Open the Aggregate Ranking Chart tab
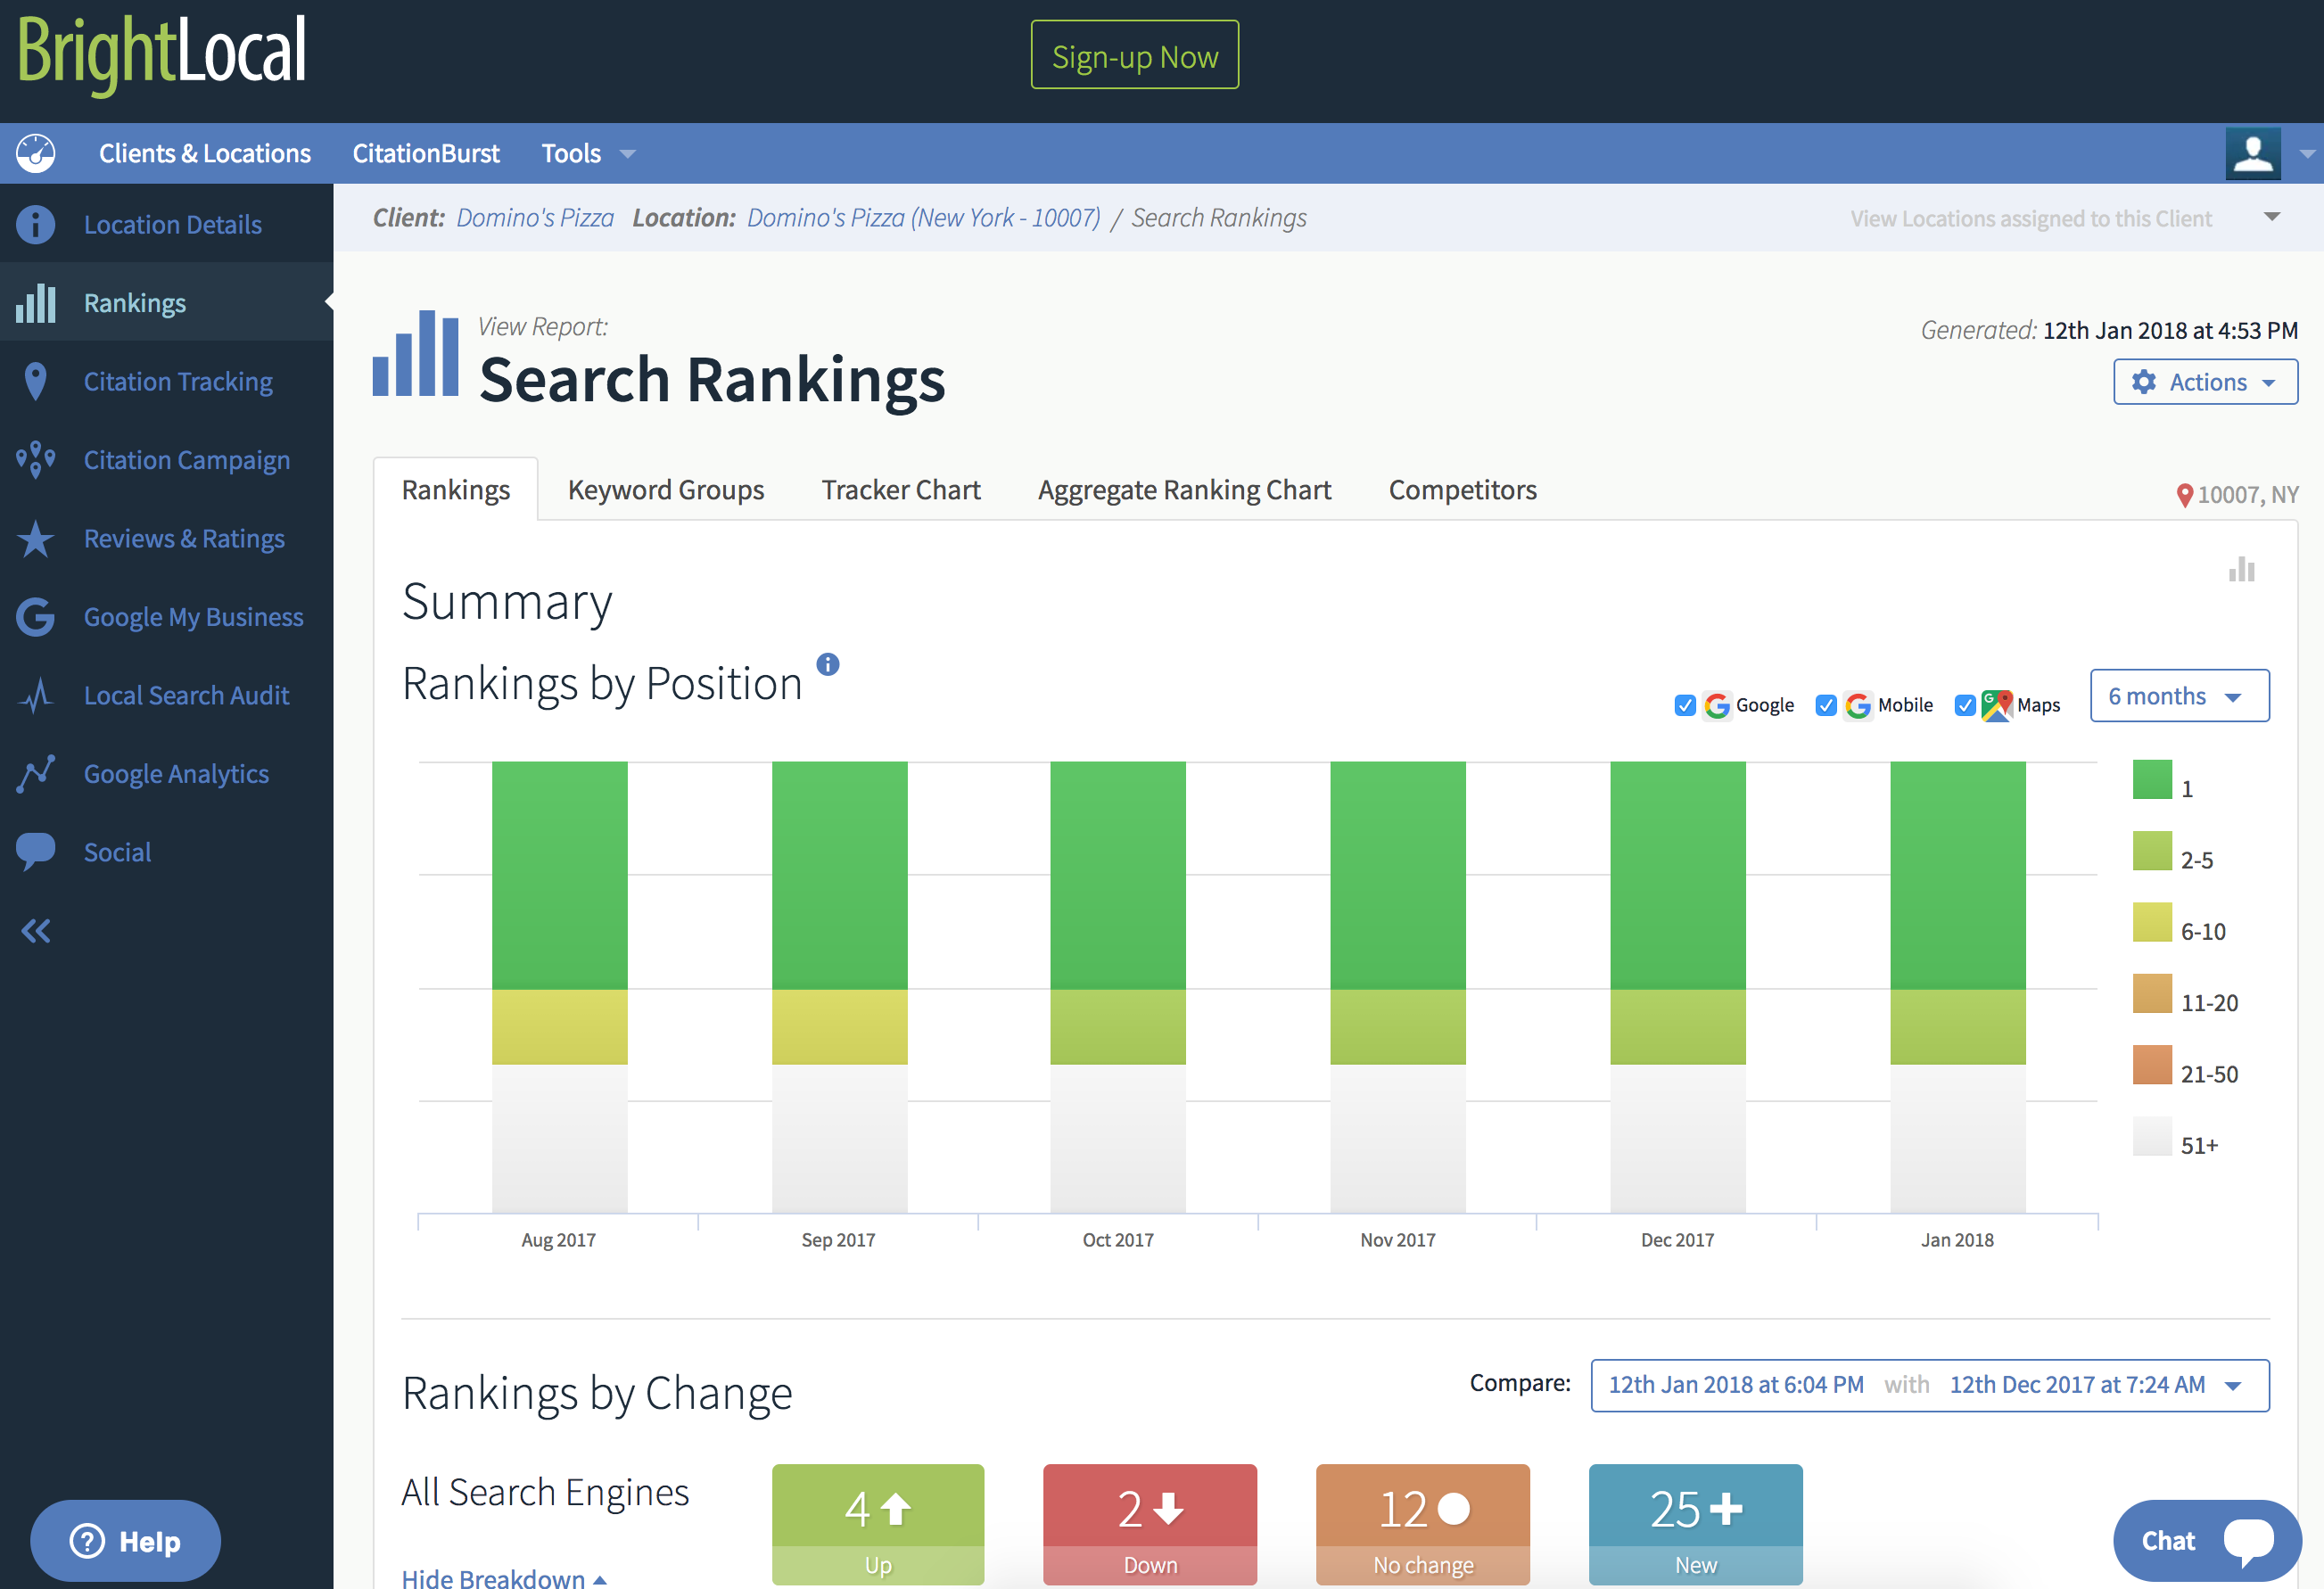This screenshot has width=2324, height=1589. (1184, 490)
